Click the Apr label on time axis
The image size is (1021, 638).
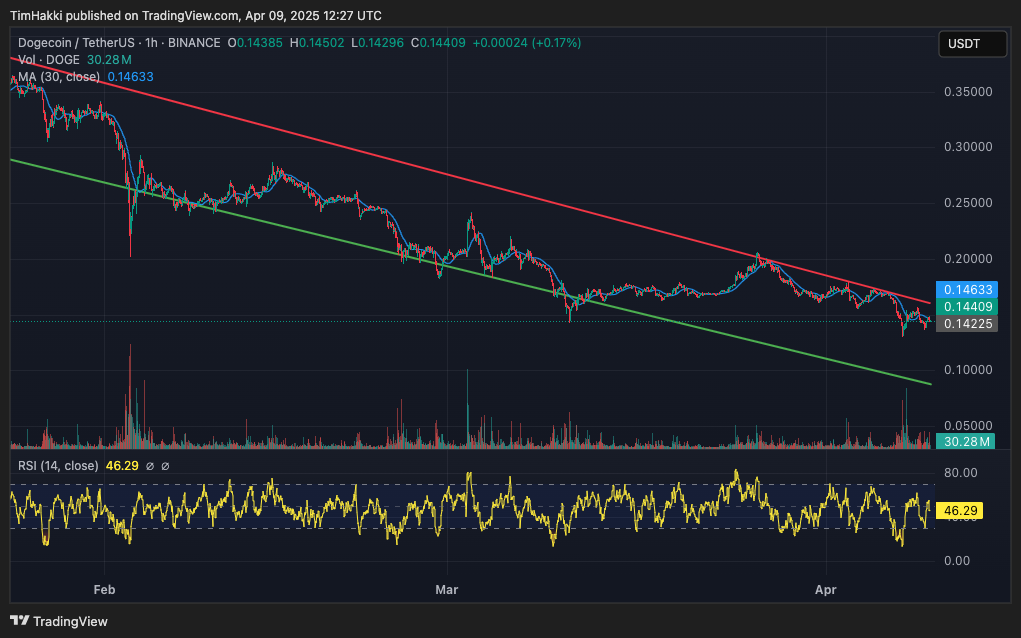tap(826, 590)
